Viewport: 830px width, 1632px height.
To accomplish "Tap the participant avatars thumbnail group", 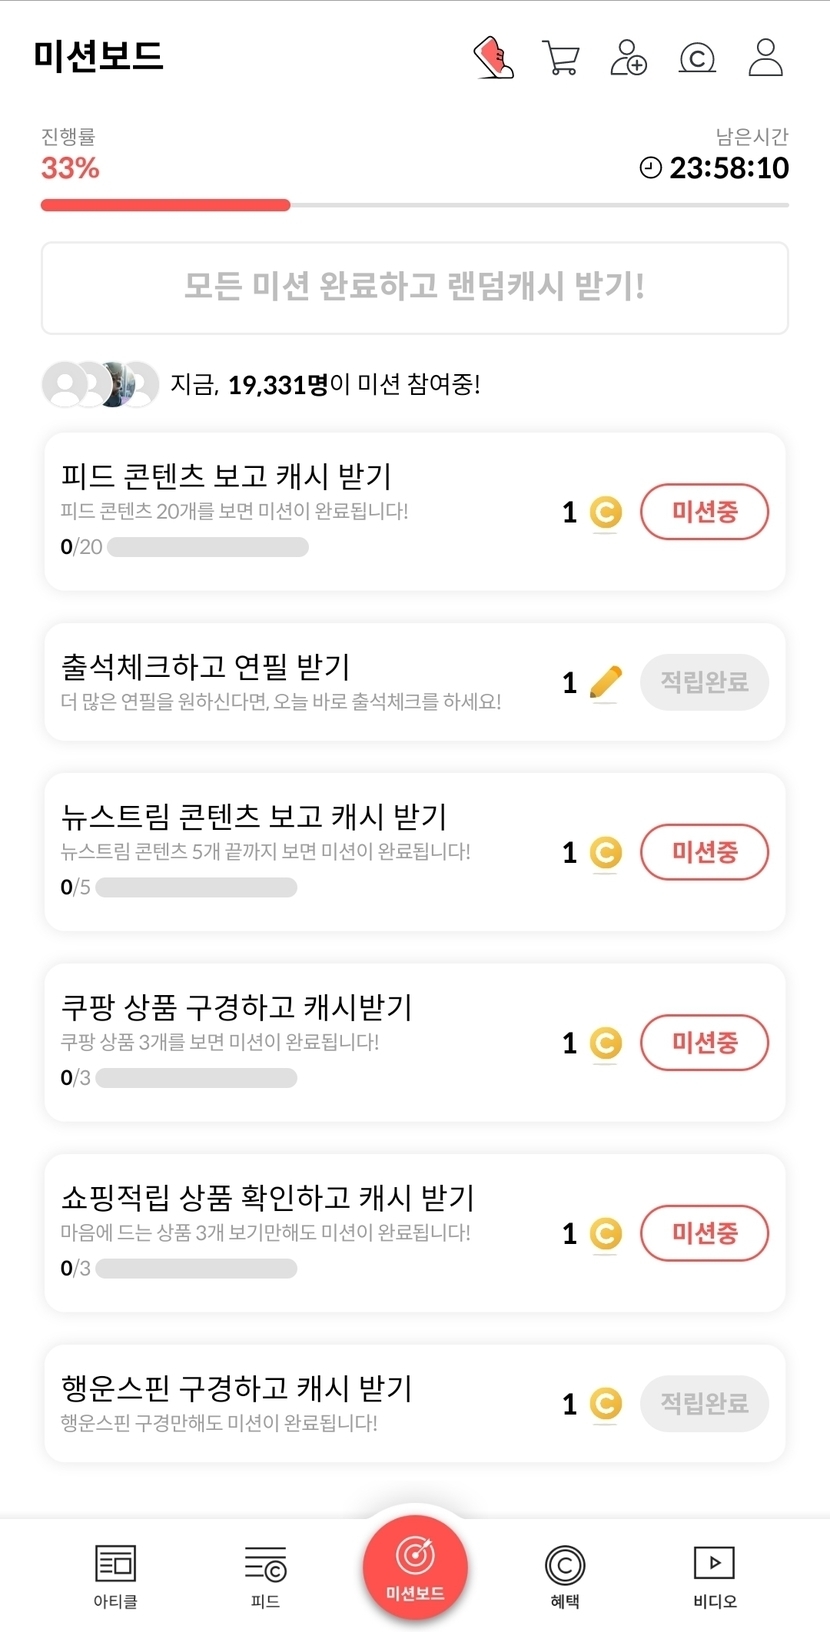I will [x=100, y=384].
